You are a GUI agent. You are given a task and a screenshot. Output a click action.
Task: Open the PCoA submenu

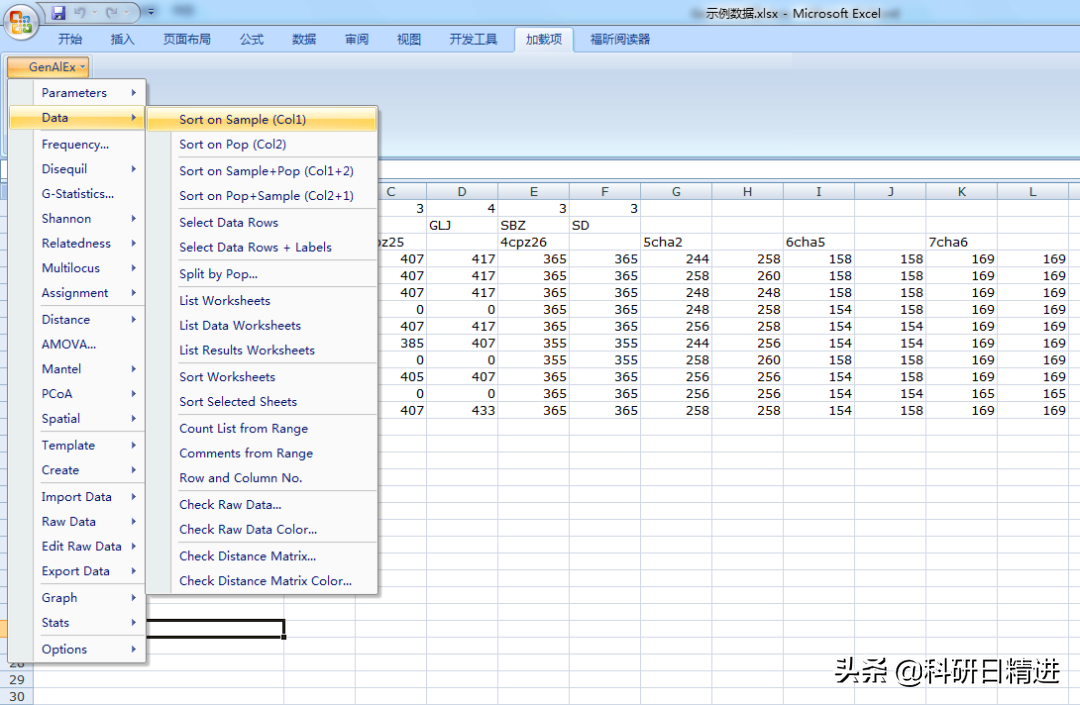click(77, 394)
